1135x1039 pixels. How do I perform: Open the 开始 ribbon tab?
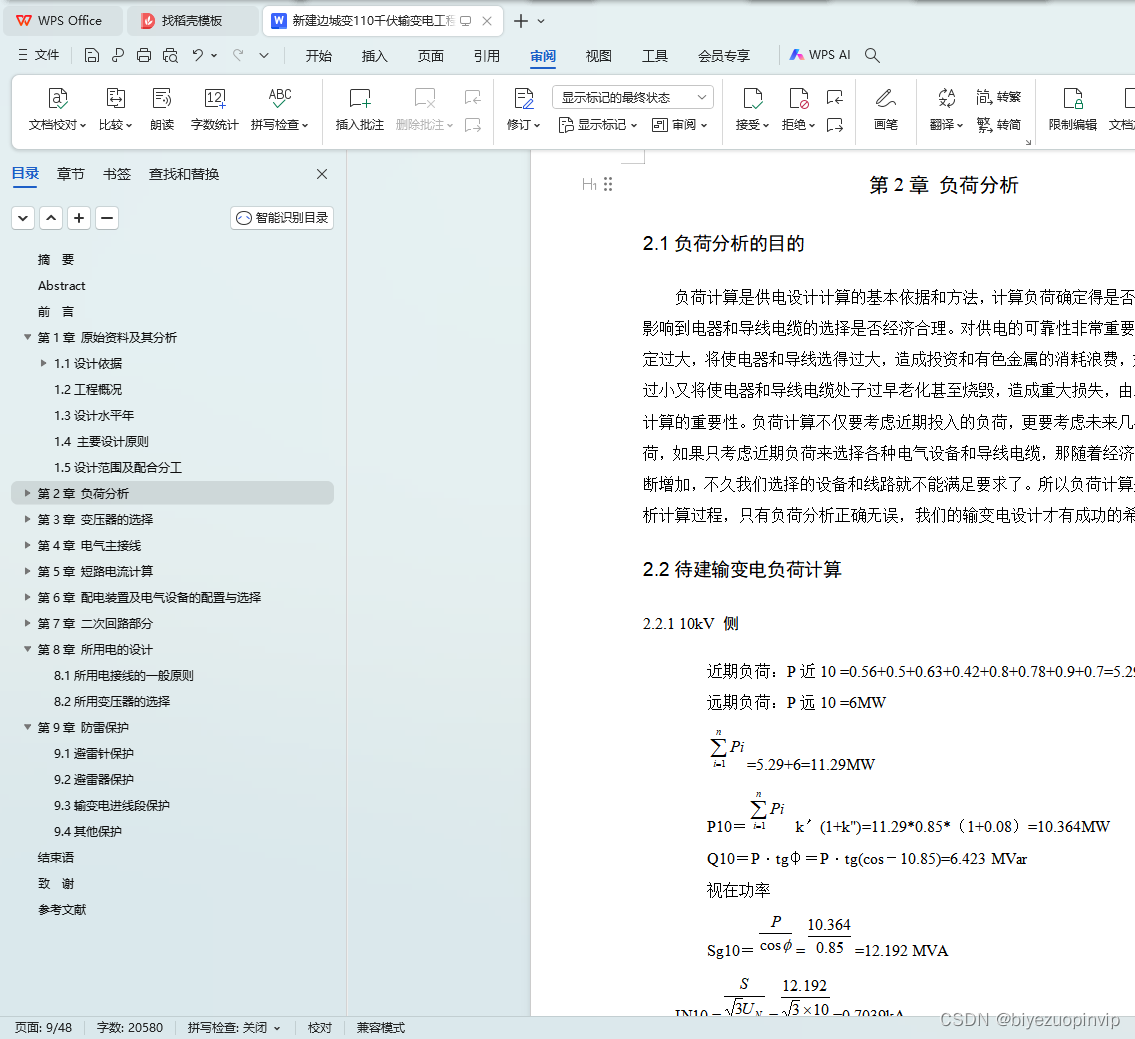tap(318, 56)
